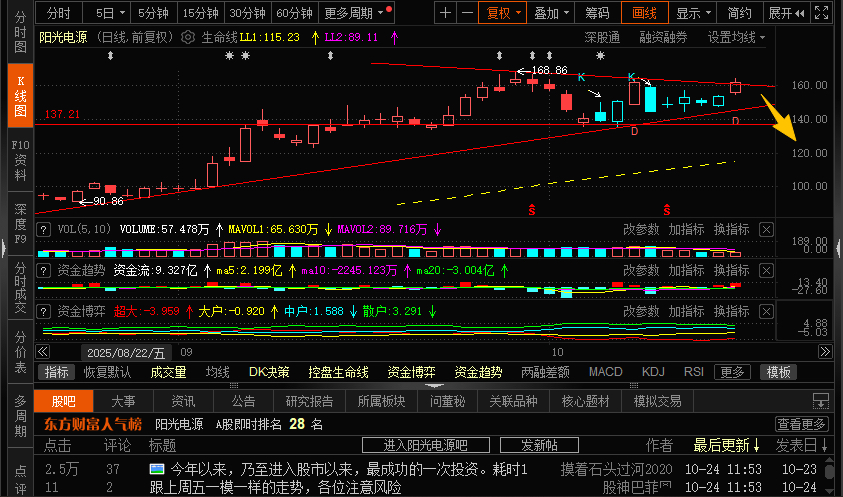Screen dimensions: 843x497
Task: Click the collapse arrow on right edge
Action: coord(839,248)
